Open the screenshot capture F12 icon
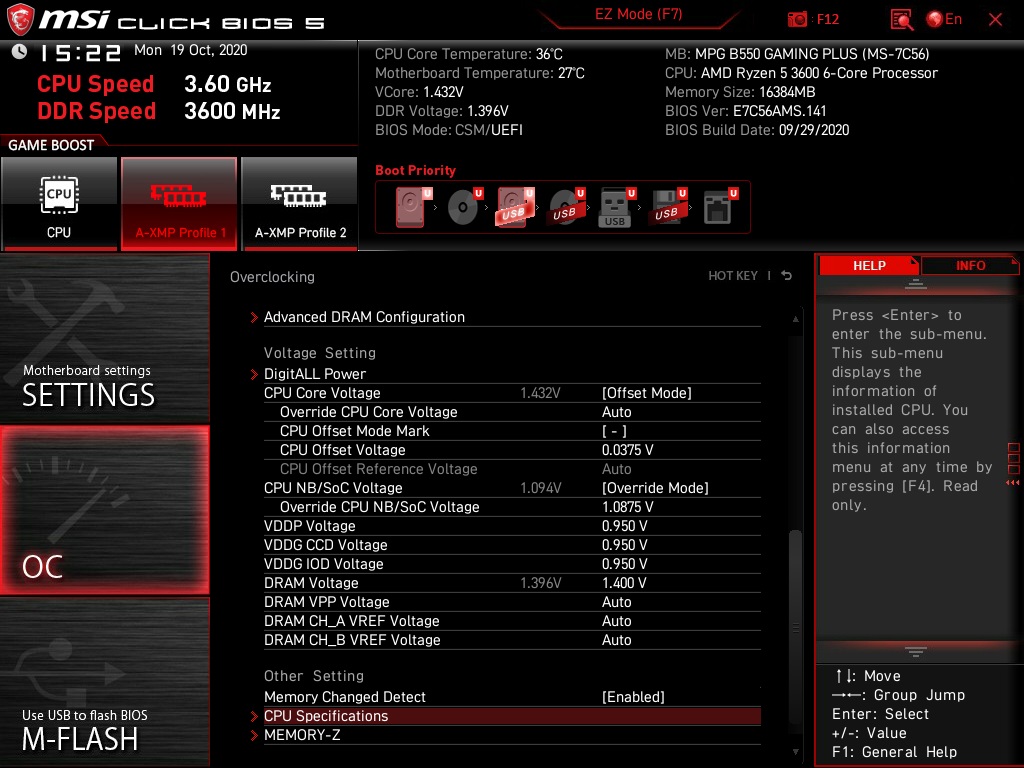 pyautogui.click(x=798, y=19)
